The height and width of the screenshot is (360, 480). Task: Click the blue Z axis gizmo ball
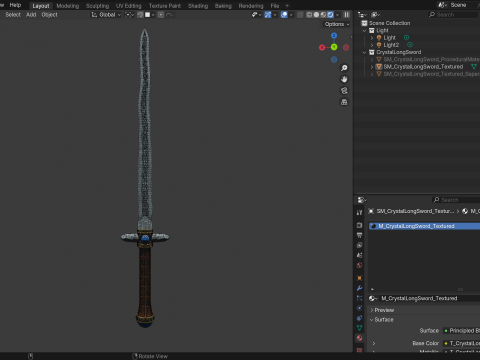click(334, 36)
